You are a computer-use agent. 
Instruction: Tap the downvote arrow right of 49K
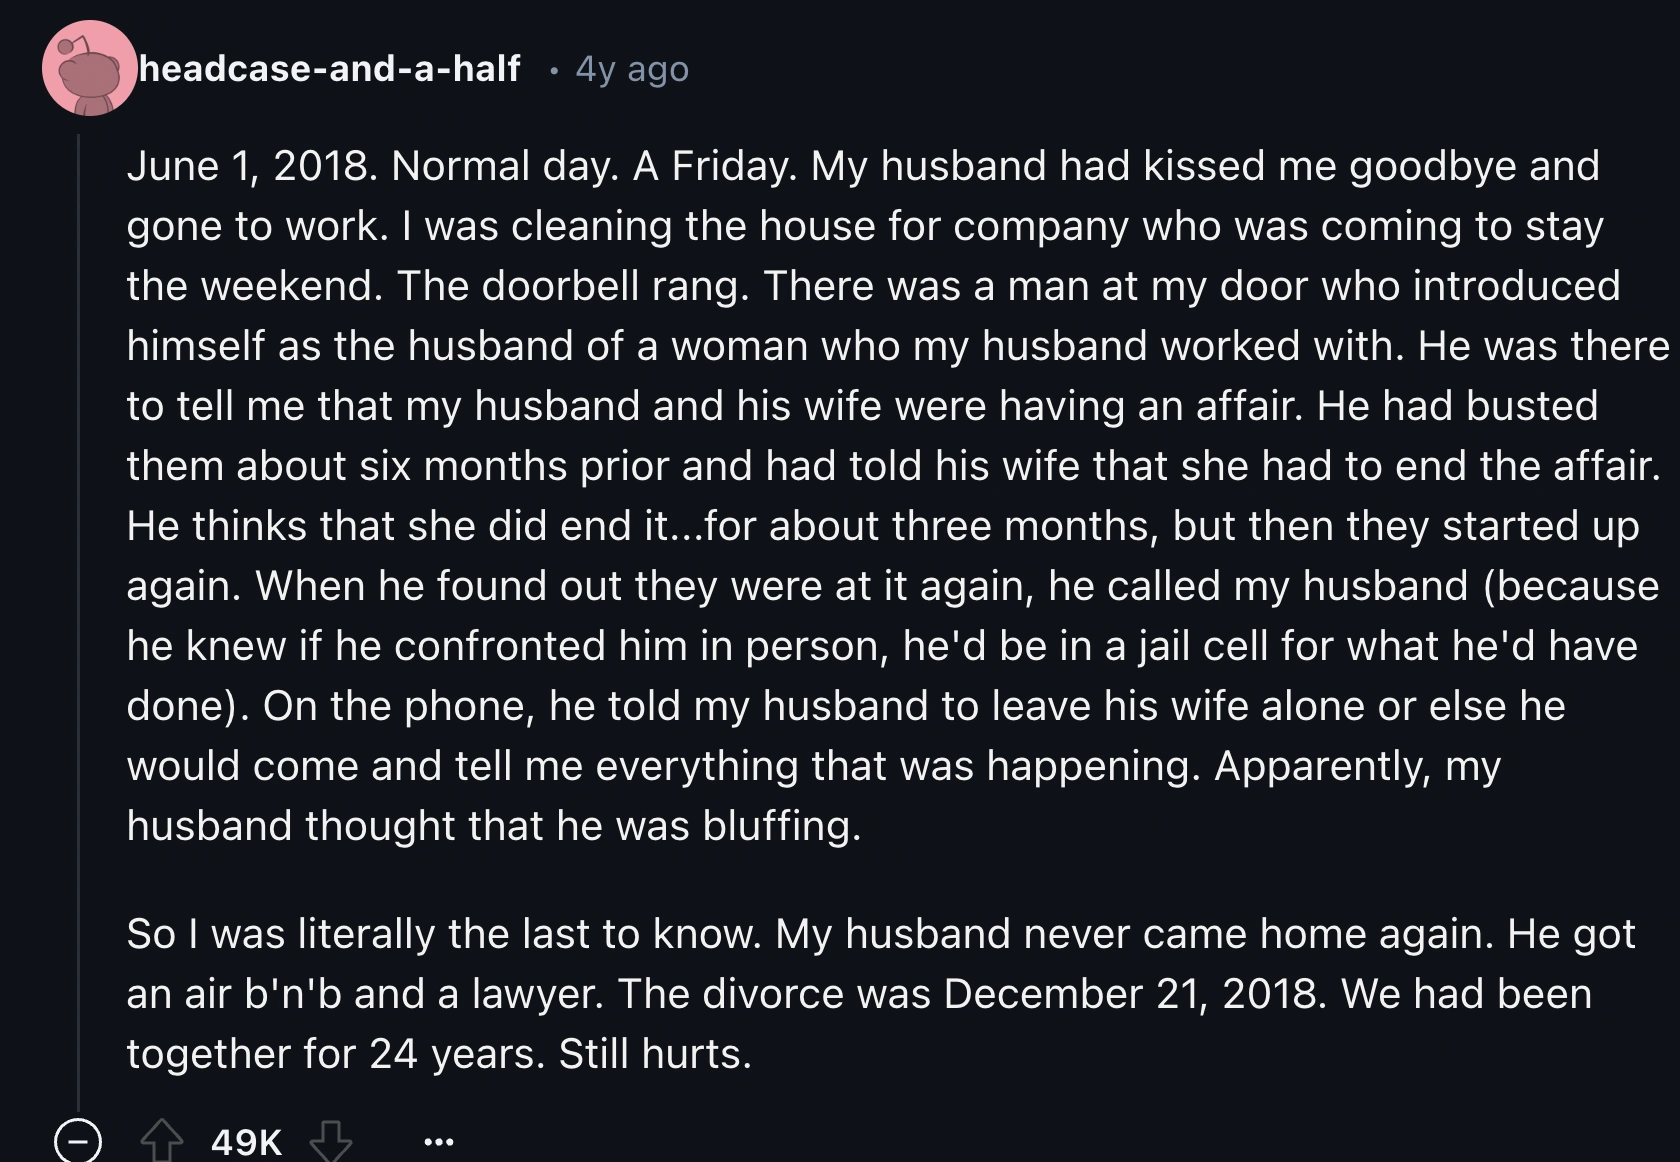tap(330, 1140)
